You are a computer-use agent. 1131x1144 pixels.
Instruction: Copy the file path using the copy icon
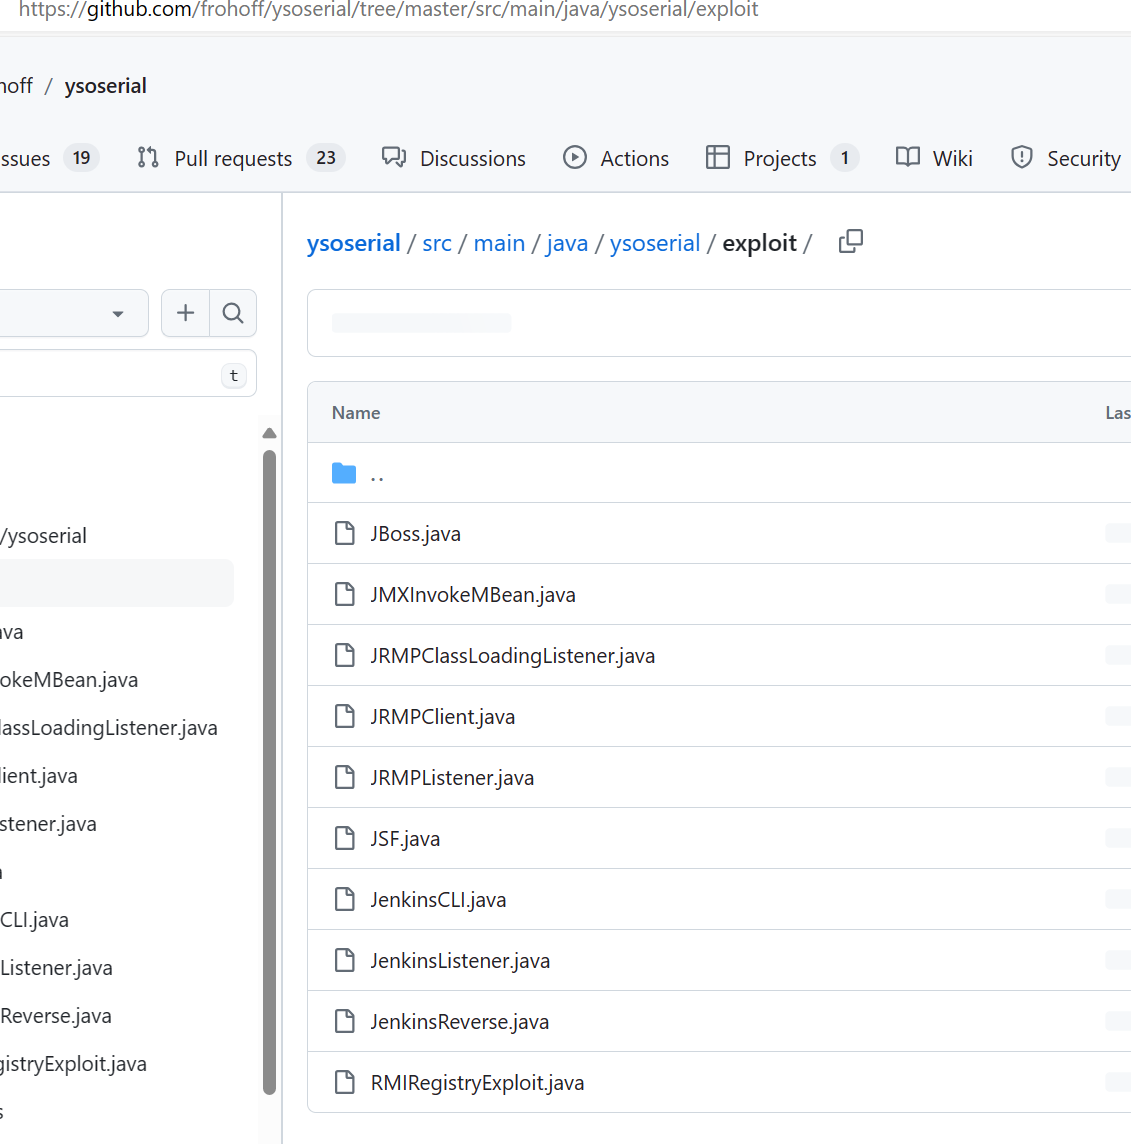pos(850,242)
